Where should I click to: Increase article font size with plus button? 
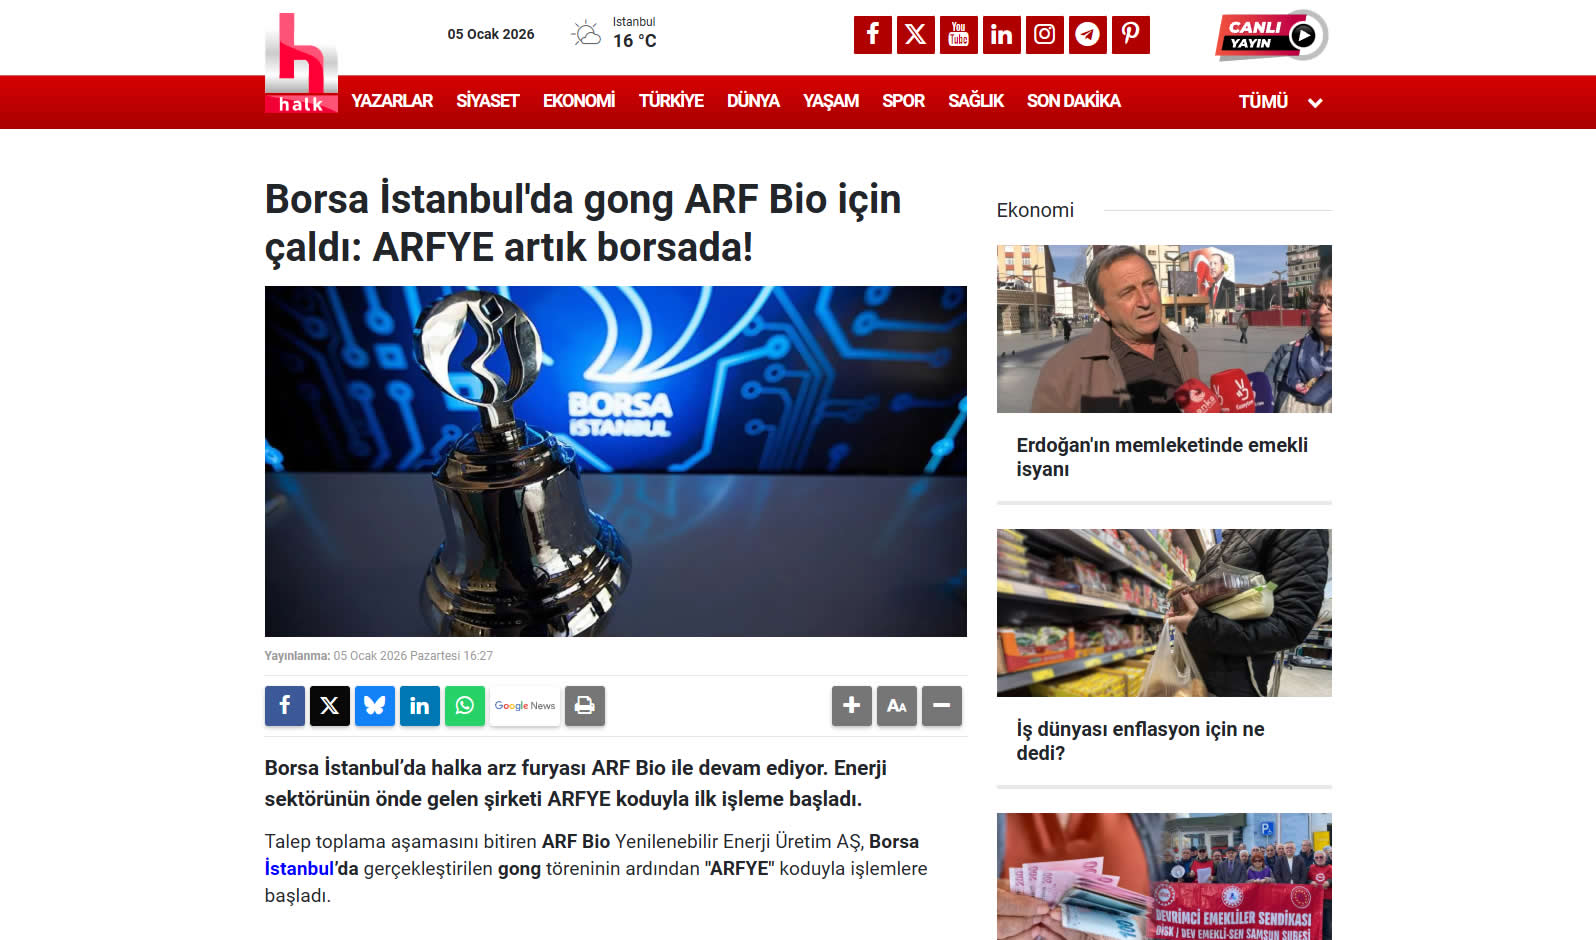851,706
